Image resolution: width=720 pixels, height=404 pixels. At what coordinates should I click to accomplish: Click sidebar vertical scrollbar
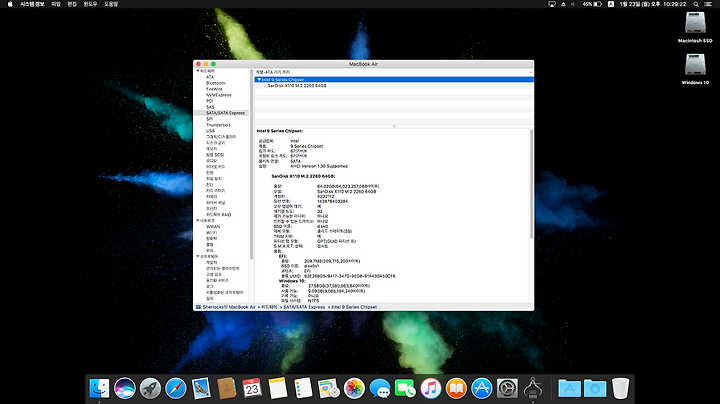[251, 164]
